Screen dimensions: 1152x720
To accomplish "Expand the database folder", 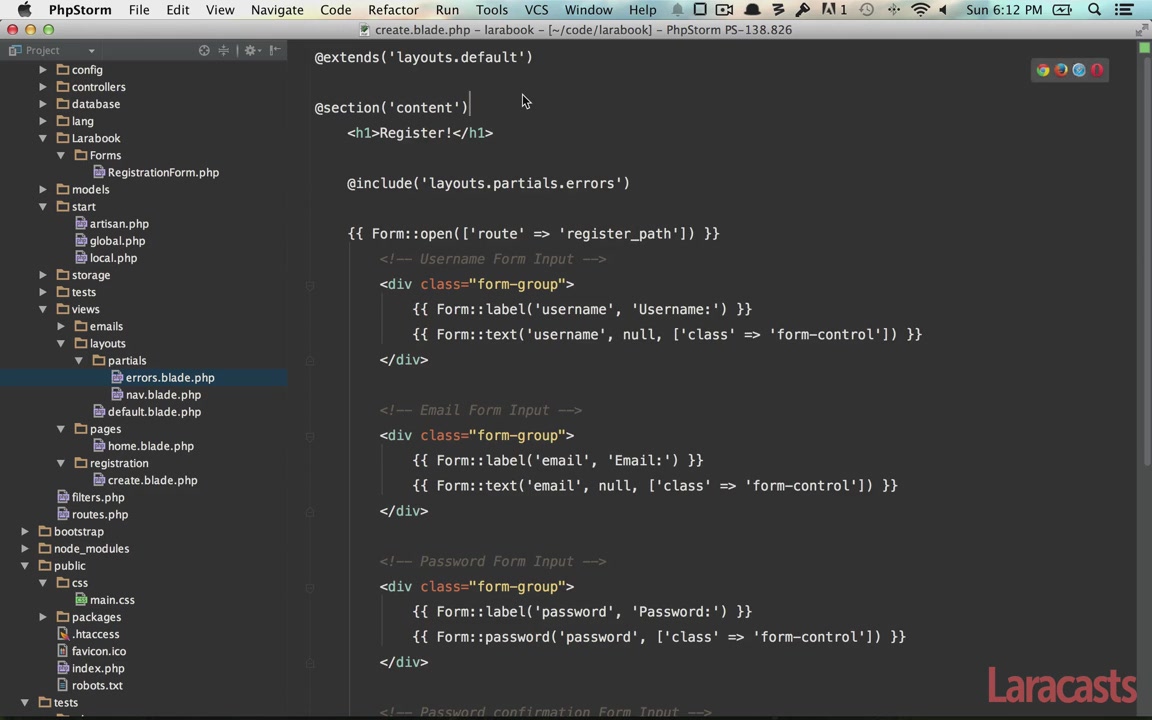I will (43, 104).
